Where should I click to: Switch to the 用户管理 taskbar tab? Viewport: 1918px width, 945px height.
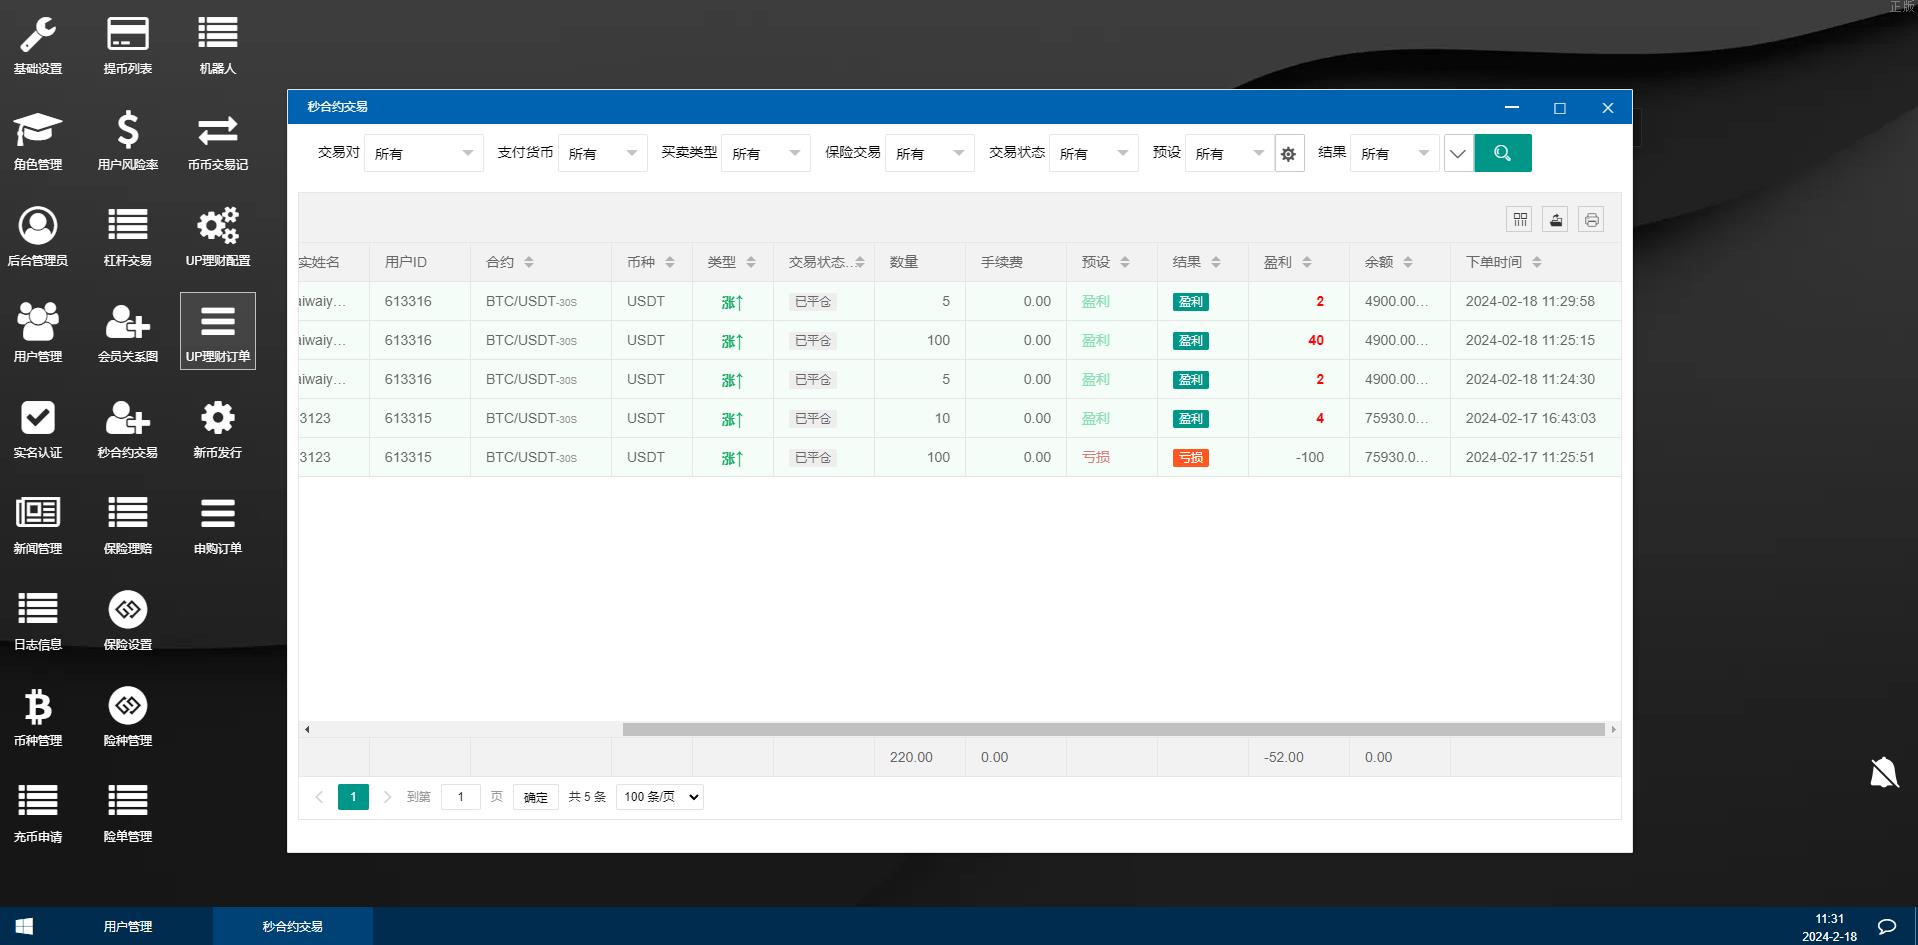tap(128, 926)
